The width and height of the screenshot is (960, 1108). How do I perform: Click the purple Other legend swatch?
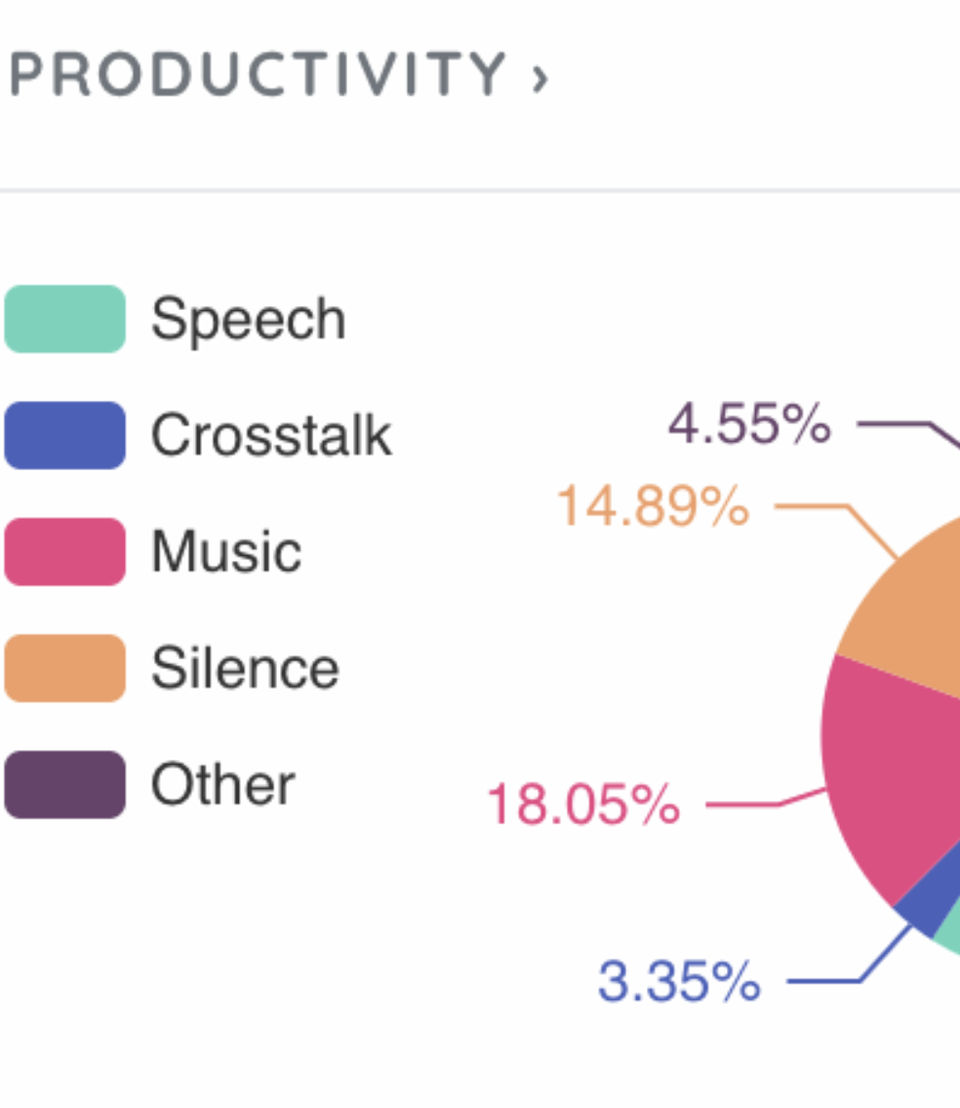[x=65, y=785]
